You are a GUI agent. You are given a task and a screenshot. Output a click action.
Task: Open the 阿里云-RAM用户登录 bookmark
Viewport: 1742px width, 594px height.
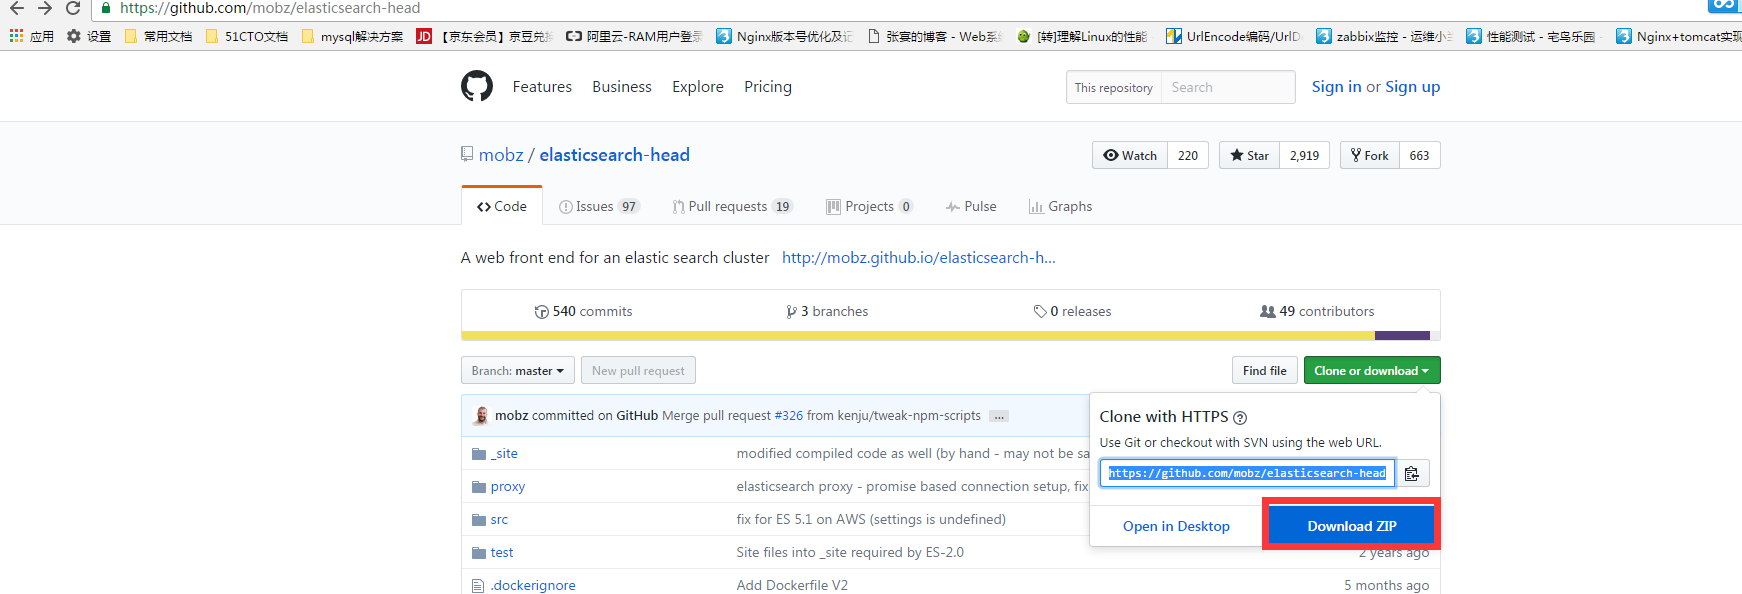coord(634,36)
